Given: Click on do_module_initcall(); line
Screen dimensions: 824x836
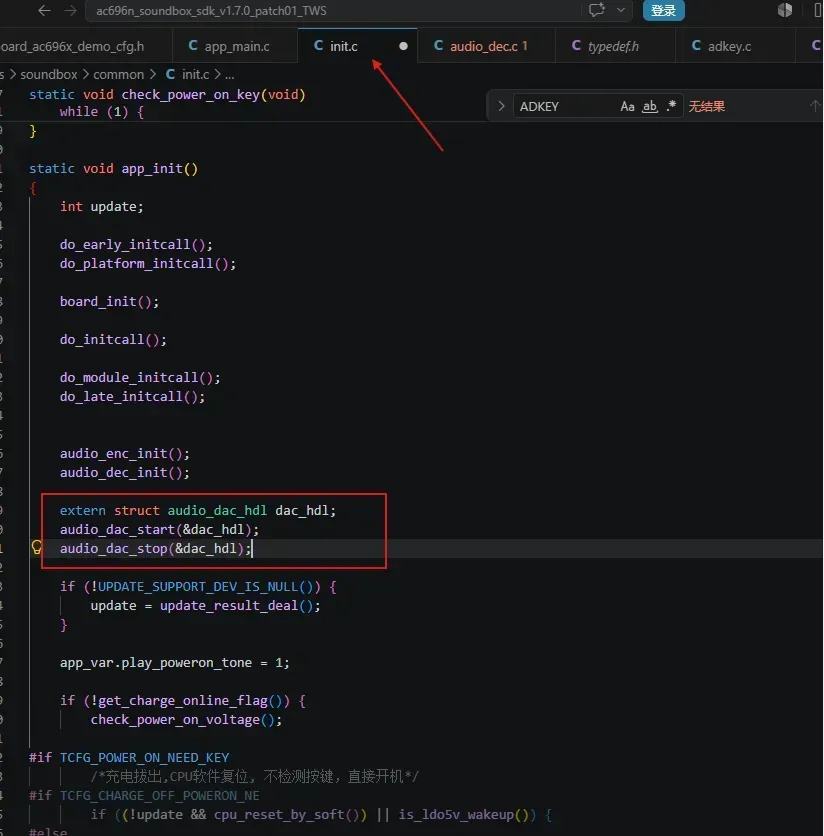Looking at the screenshot, I should [140, 377].
